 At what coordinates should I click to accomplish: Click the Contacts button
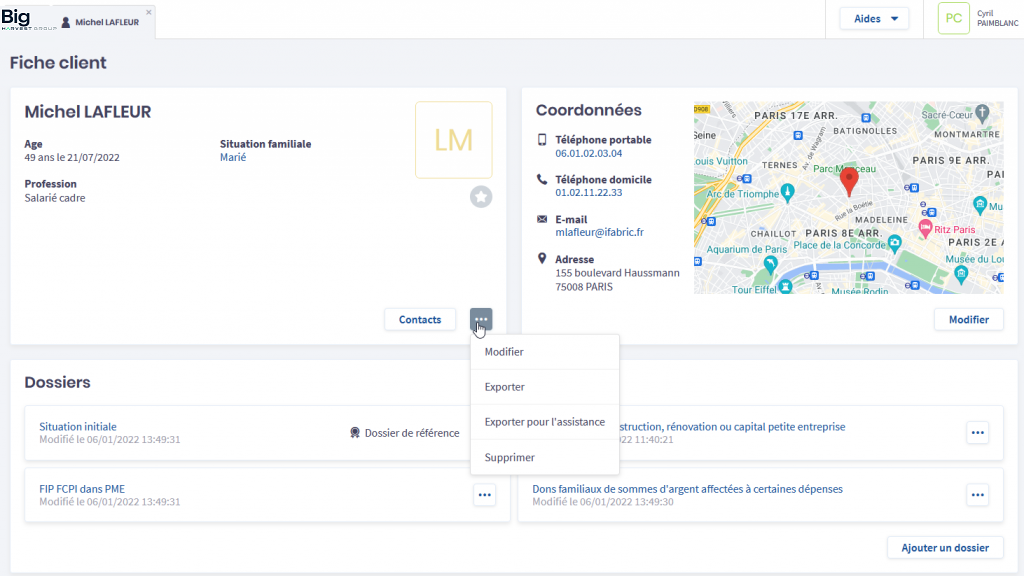click(x=420, y=319)
